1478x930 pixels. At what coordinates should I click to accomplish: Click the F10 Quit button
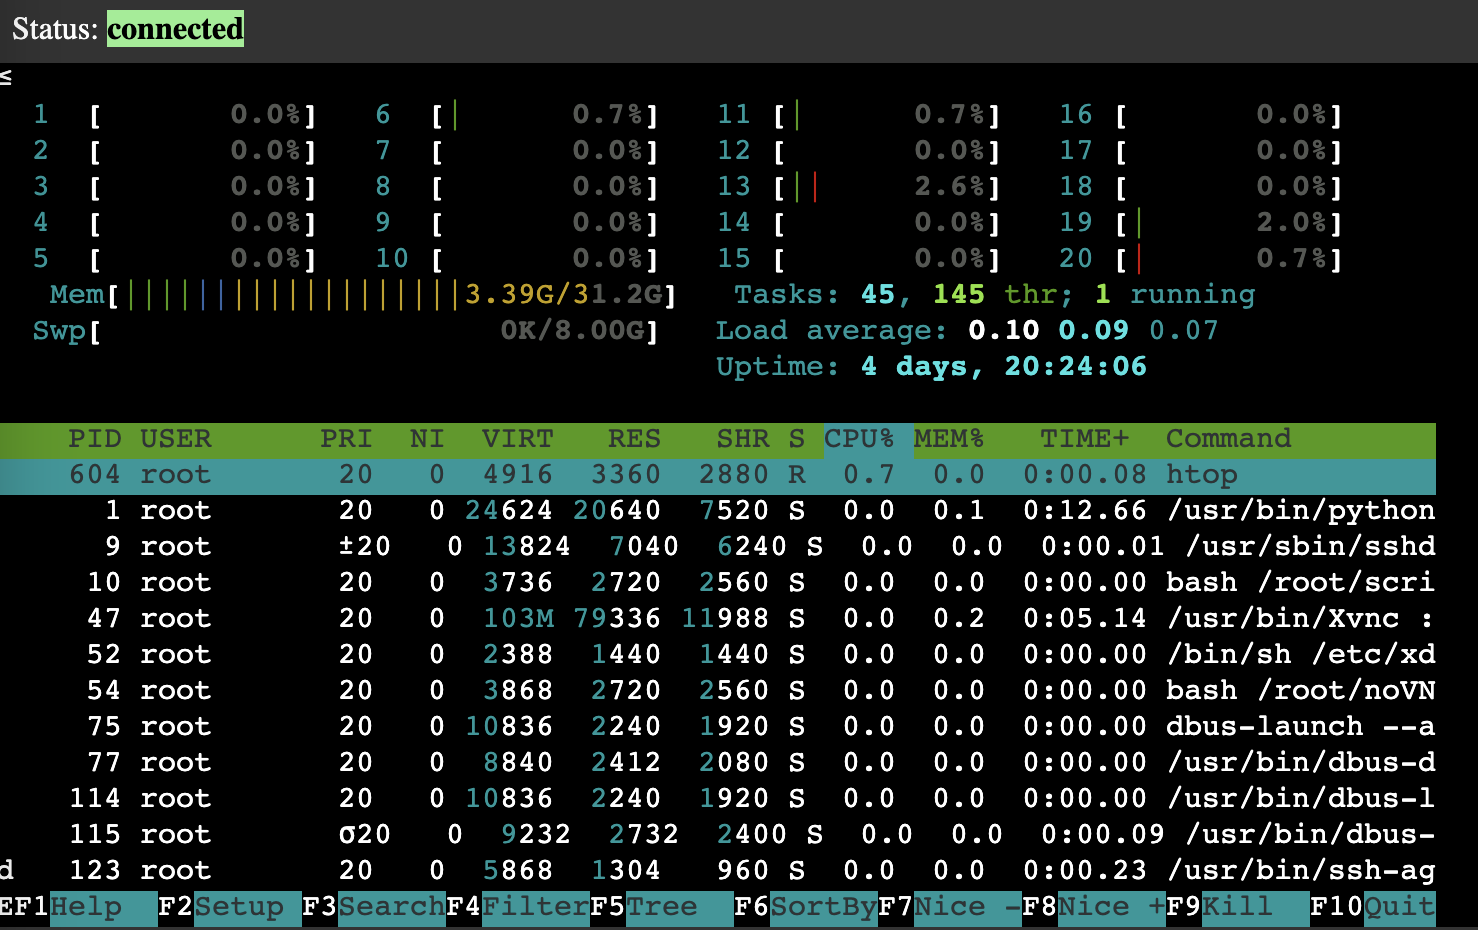pyautogui.click(x=1373, y=907)
